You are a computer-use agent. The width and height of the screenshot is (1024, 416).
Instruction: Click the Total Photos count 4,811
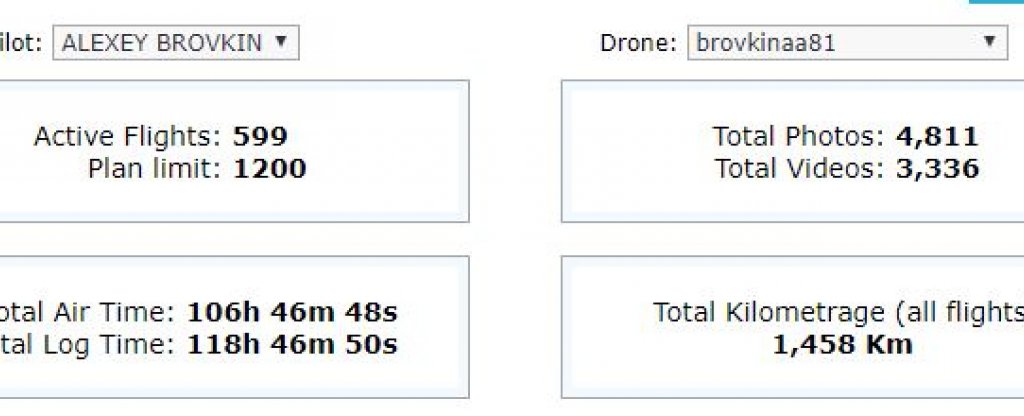click(936, 137)
